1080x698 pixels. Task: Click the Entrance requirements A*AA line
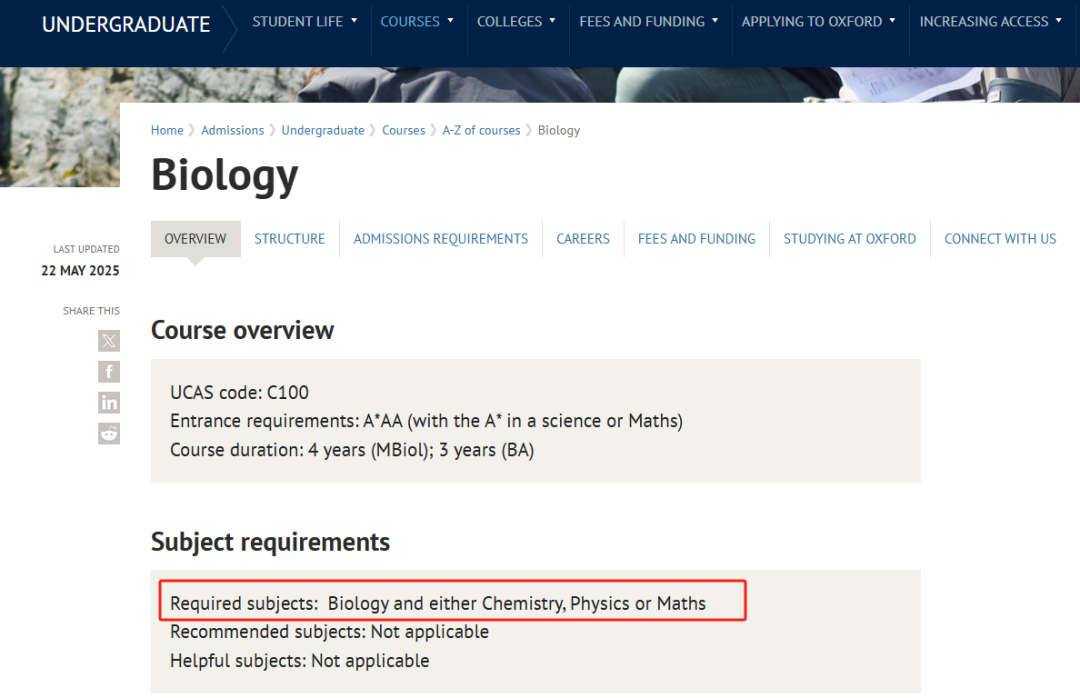point(426,421)
